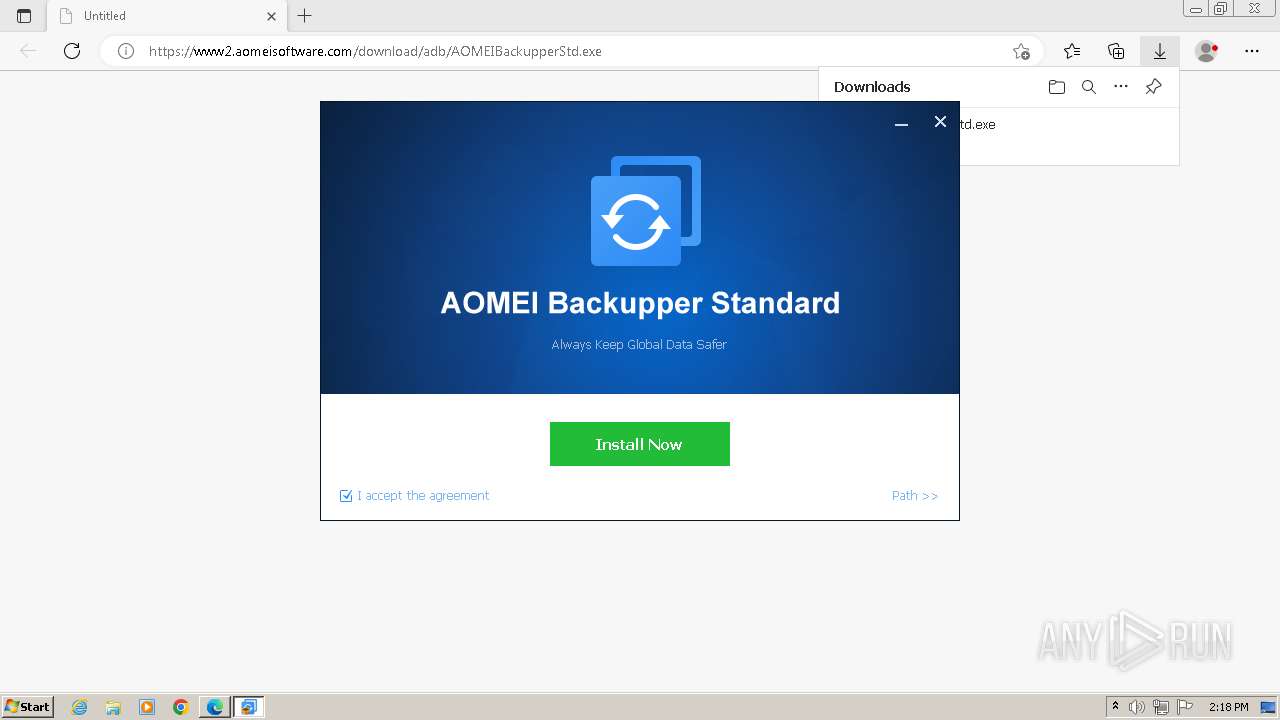Click the downloaded file name ending td.exe
Screen dimensions: 1280x720
977,125
